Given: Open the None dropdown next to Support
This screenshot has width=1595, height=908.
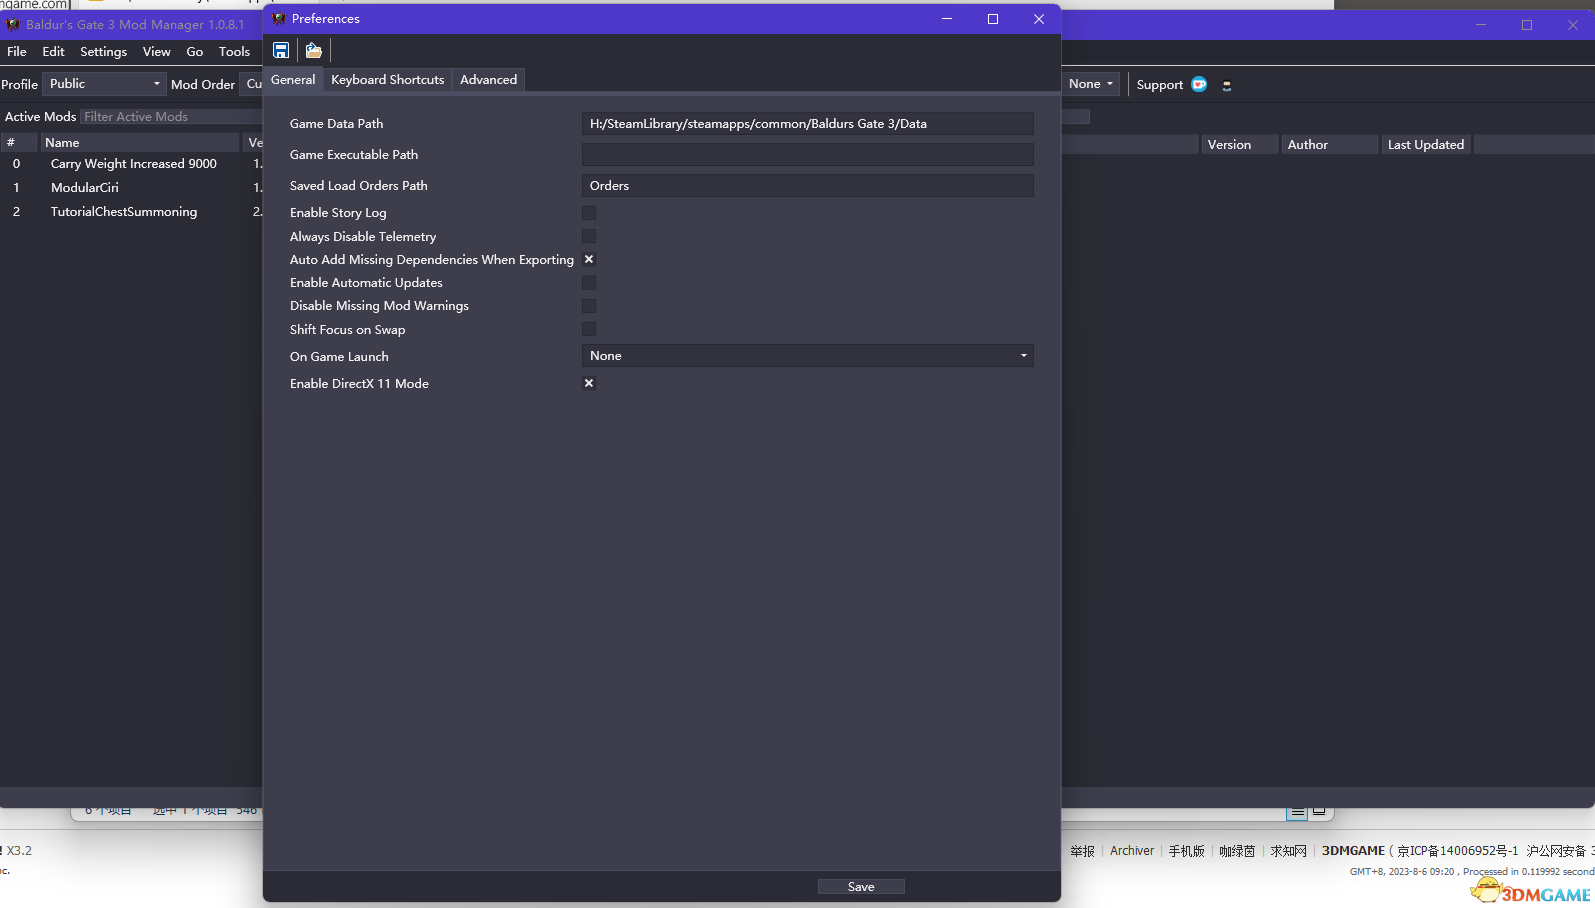Looking at the screenshot, I should (1090, 84).
